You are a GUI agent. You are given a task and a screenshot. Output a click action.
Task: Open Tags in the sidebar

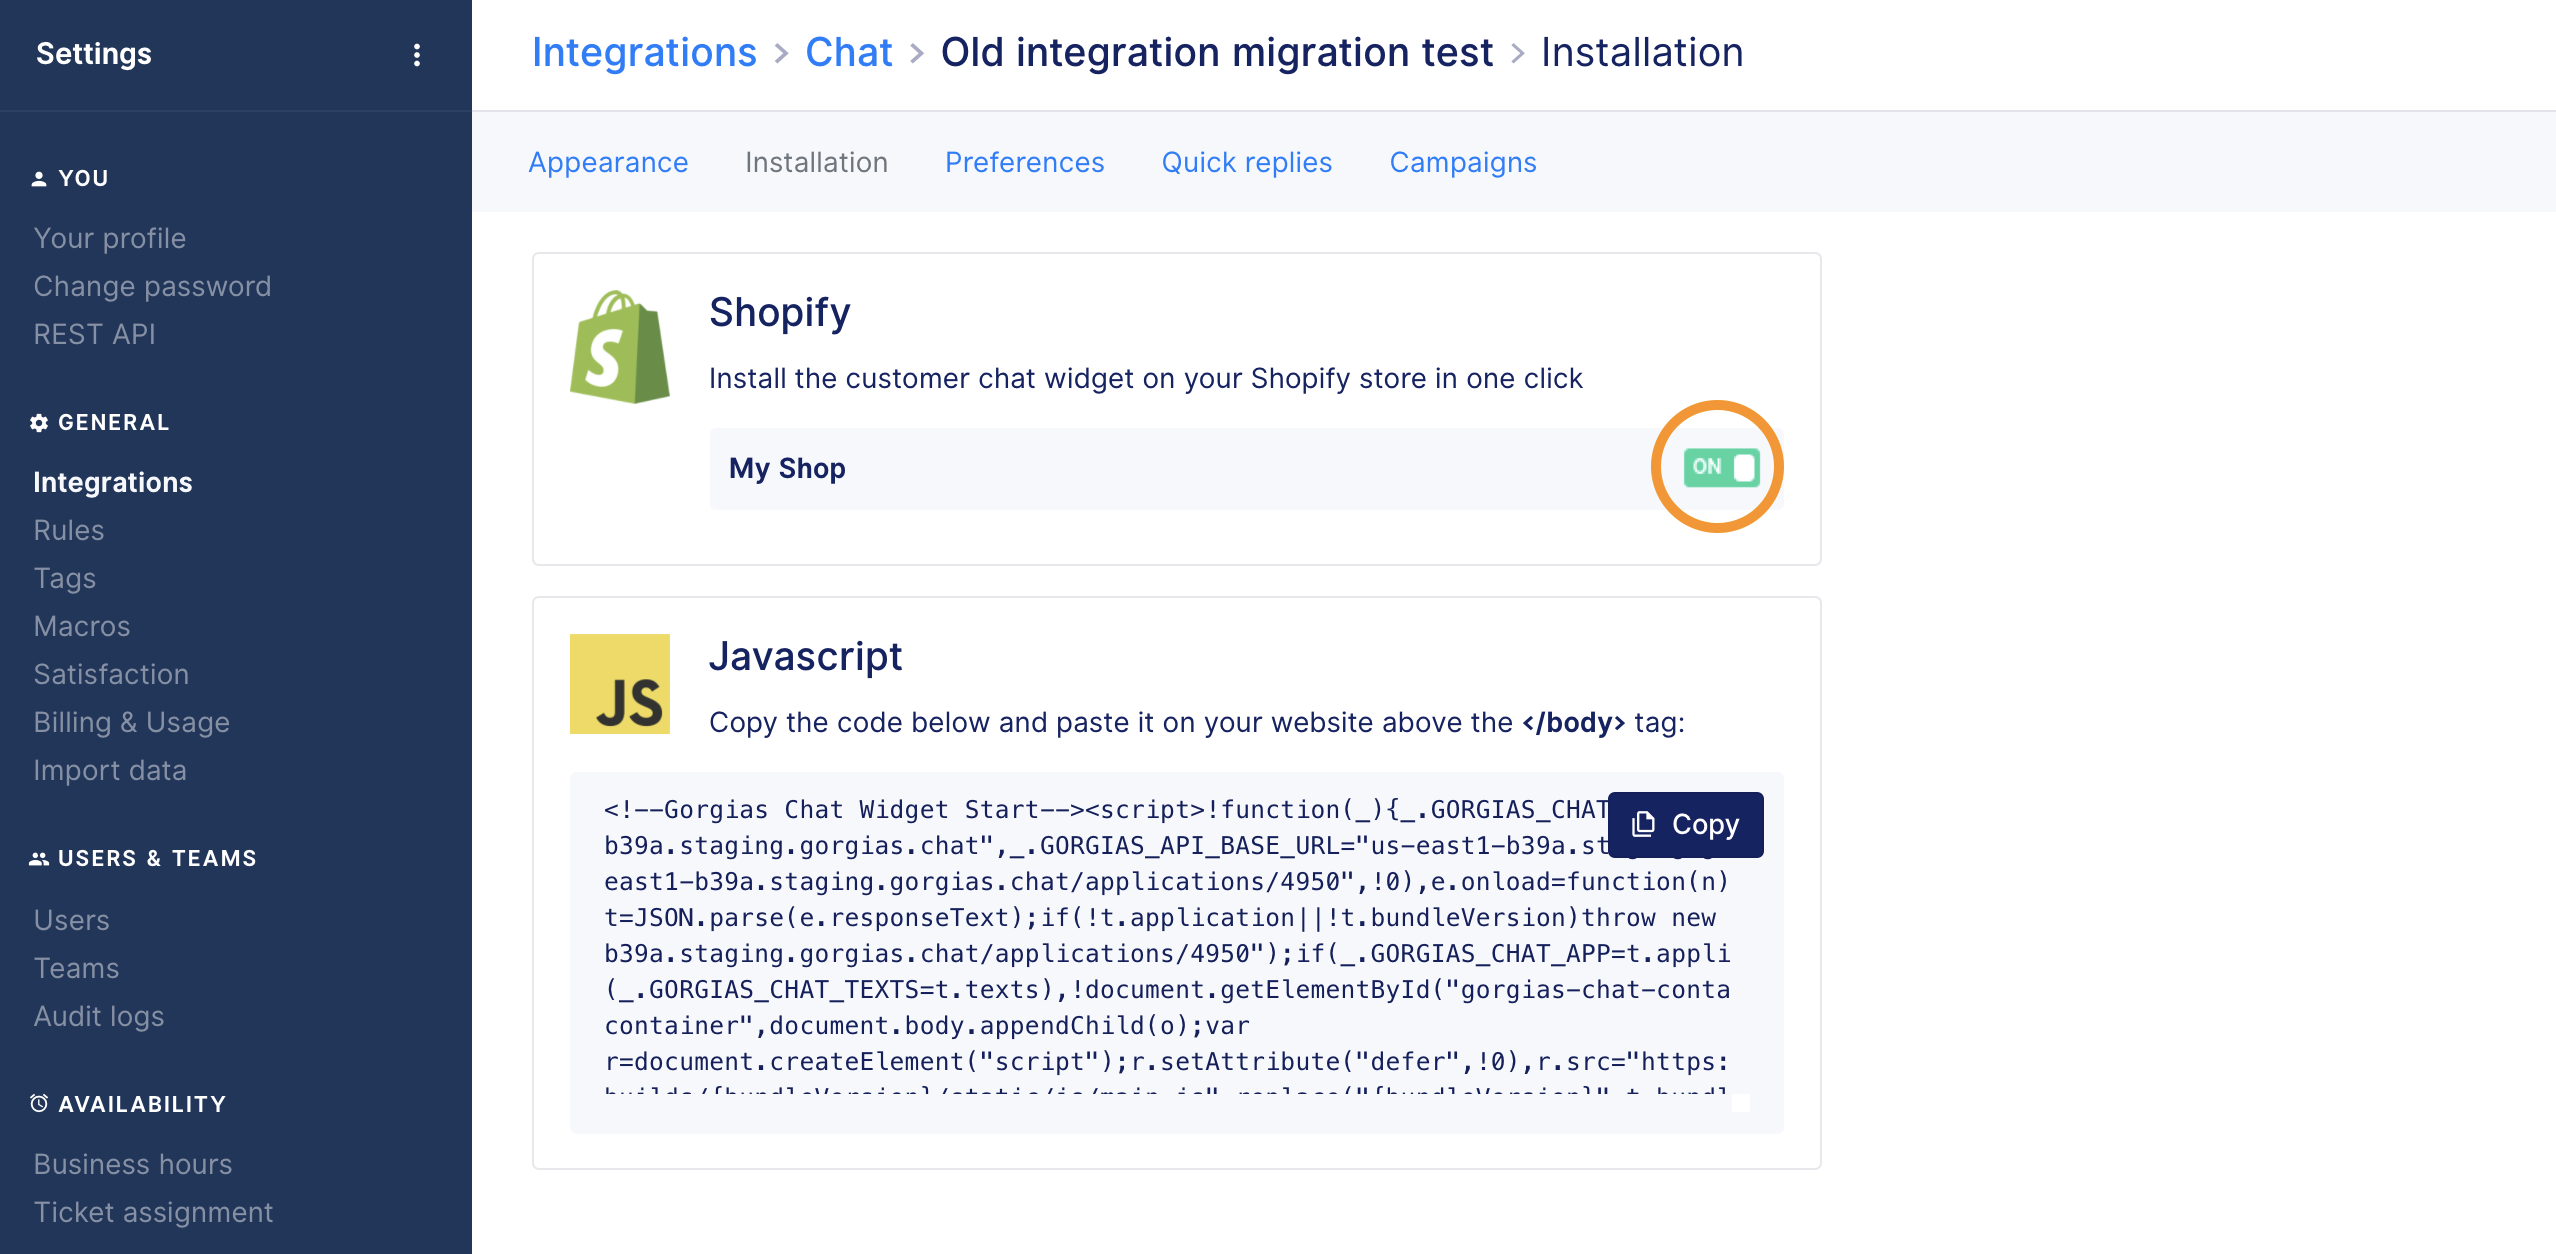coord(65,579)
